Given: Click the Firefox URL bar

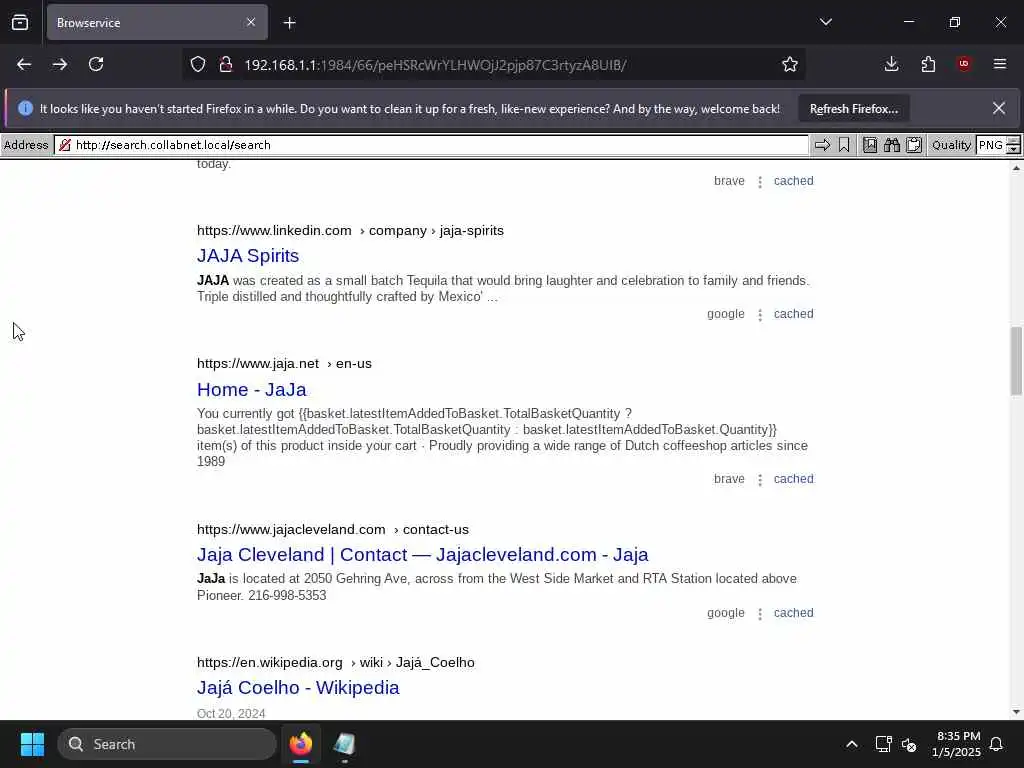Looking at the screenshot, I should click(x=493, y=65).
